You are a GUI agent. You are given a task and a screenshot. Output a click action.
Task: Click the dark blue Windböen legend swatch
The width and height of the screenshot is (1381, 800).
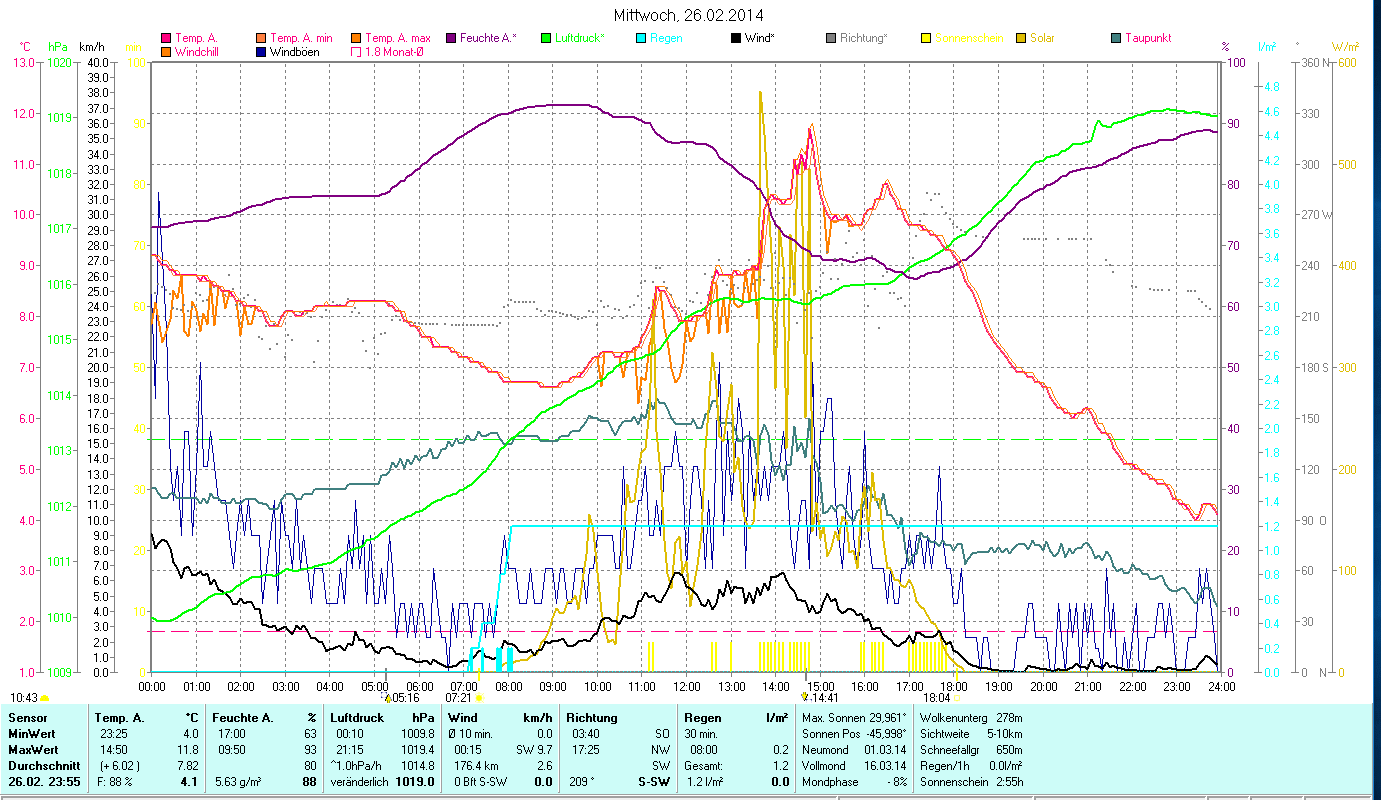261,51
